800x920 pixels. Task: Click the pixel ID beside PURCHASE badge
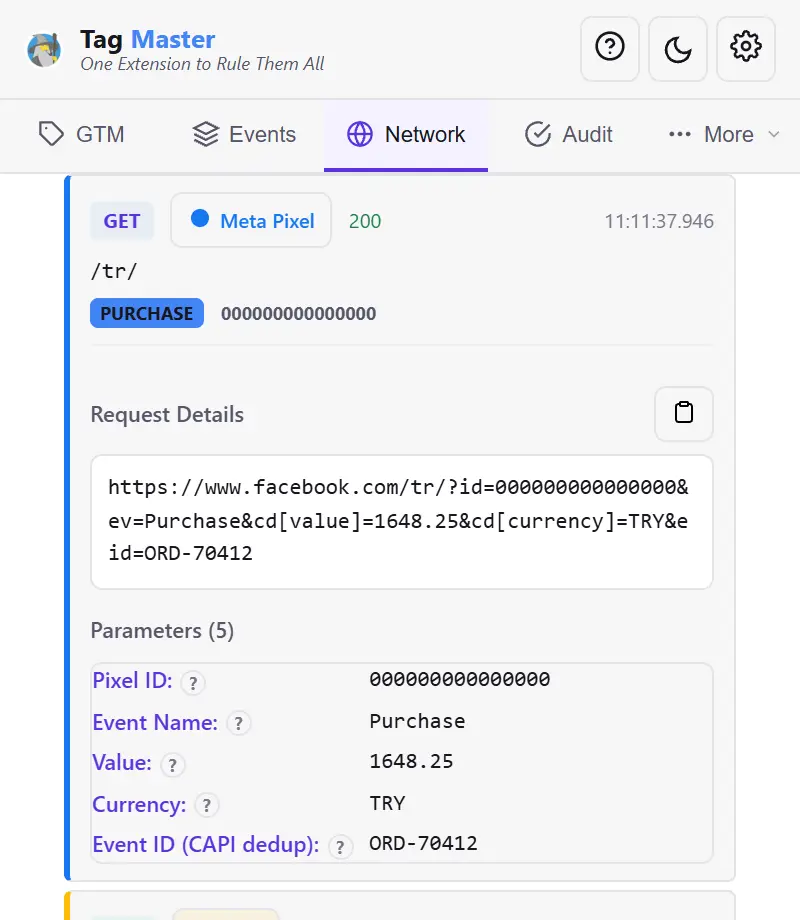tap(298, 313)
